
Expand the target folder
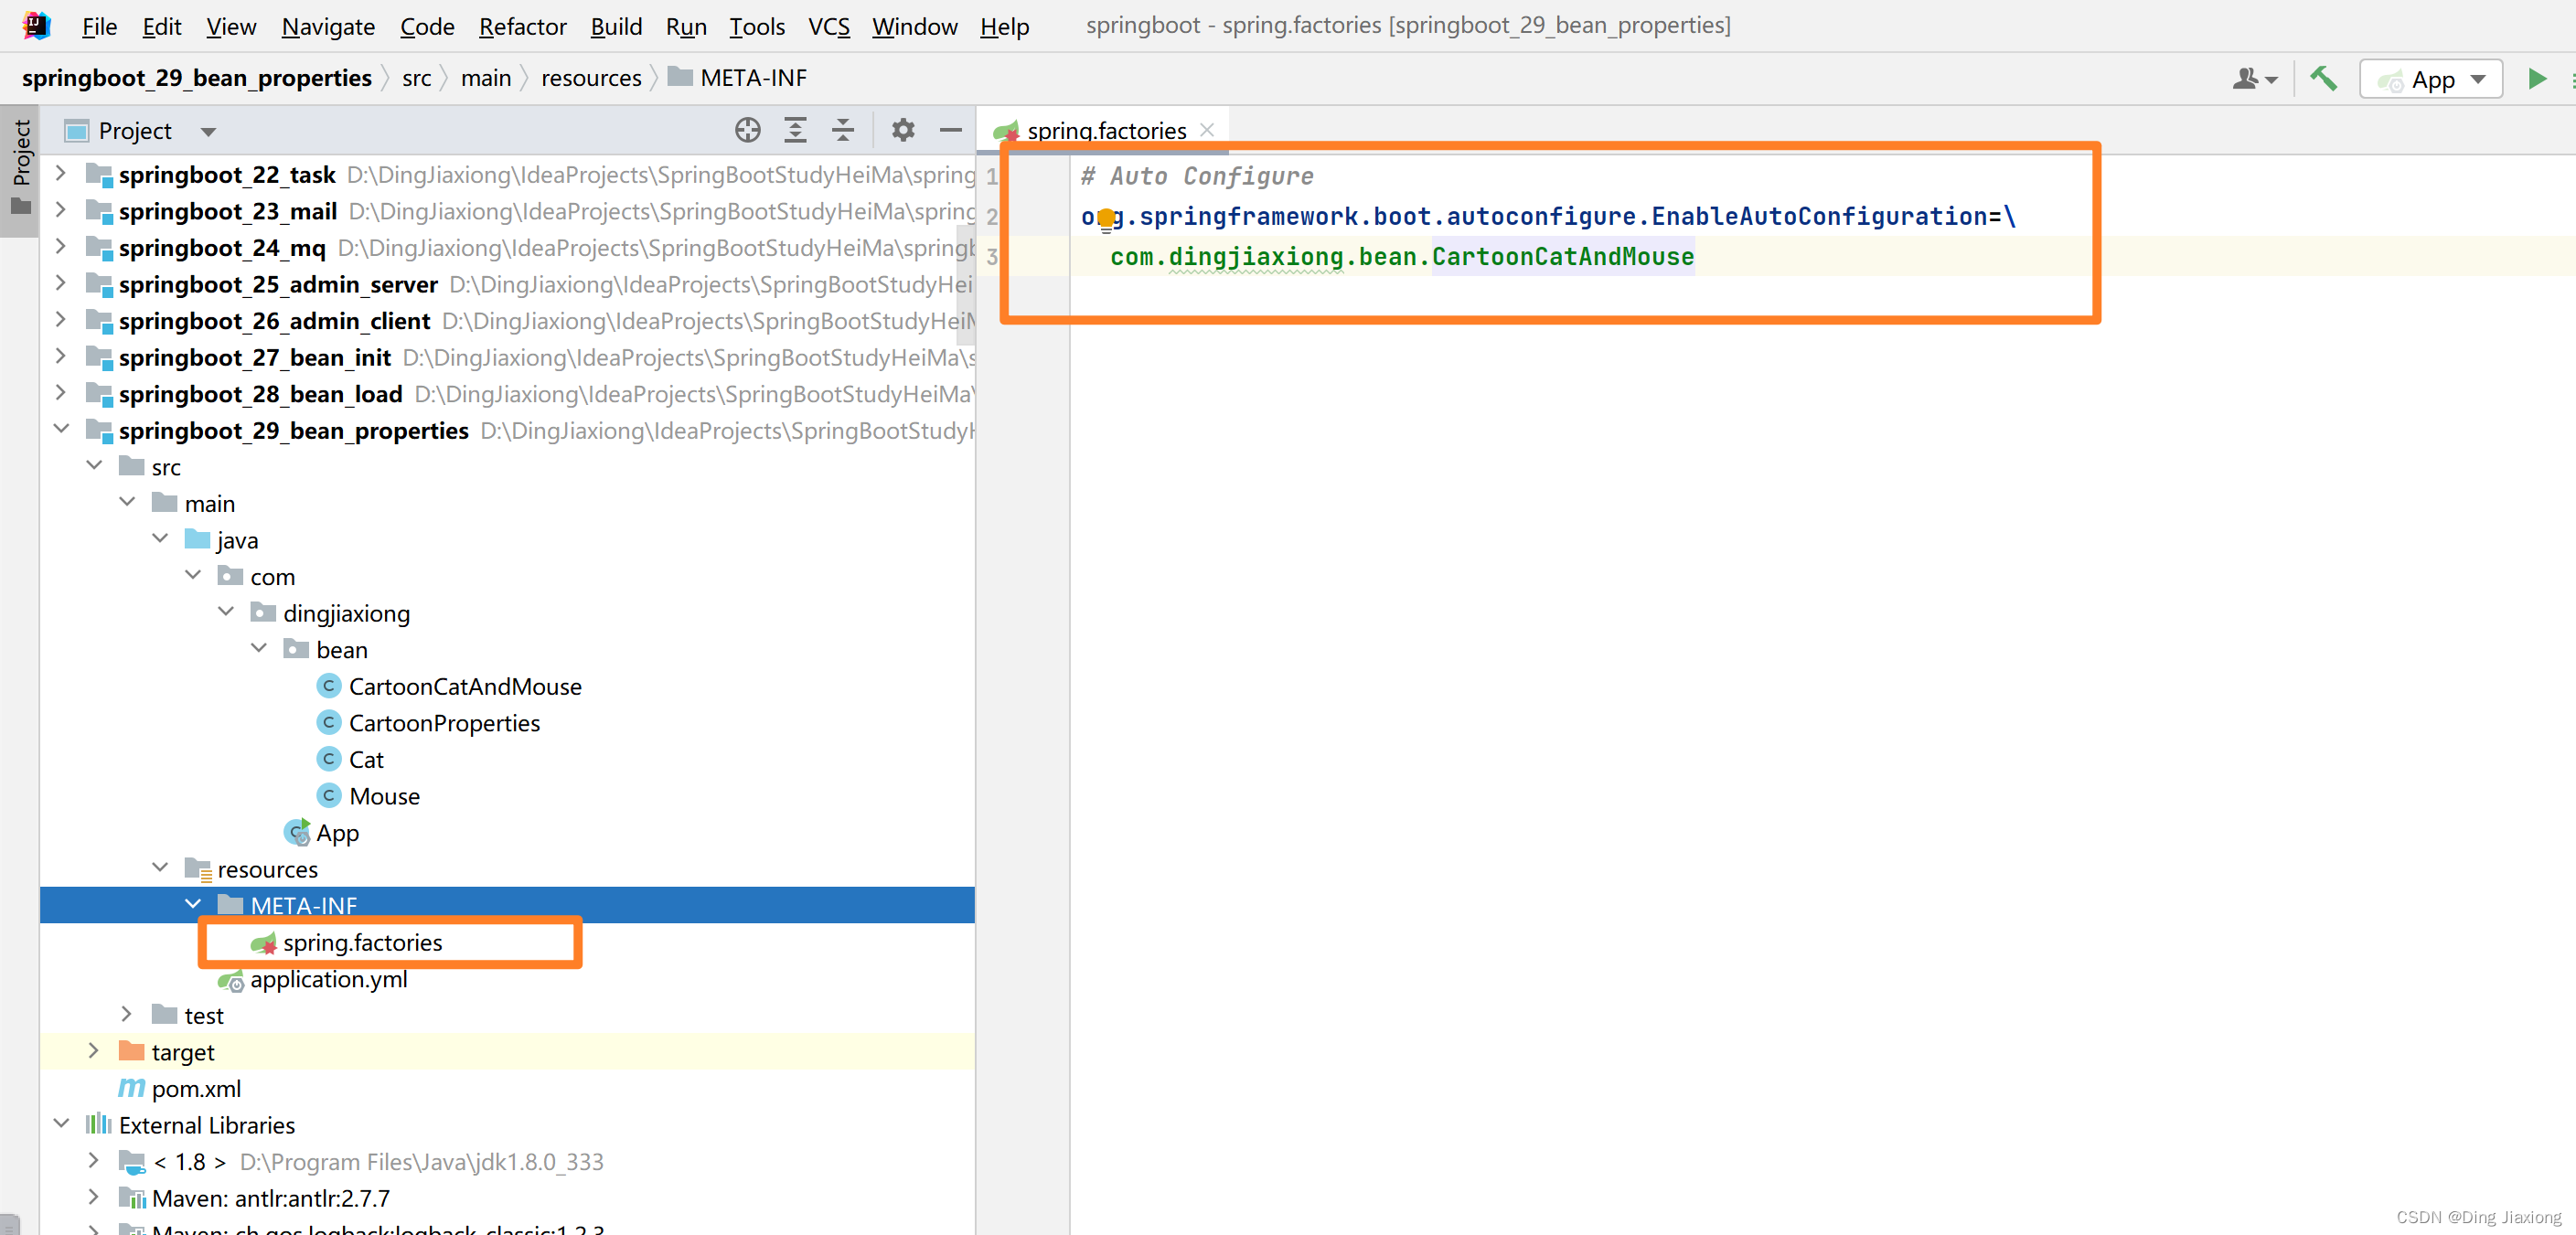pyautogui.click(x=94, y=1050)
